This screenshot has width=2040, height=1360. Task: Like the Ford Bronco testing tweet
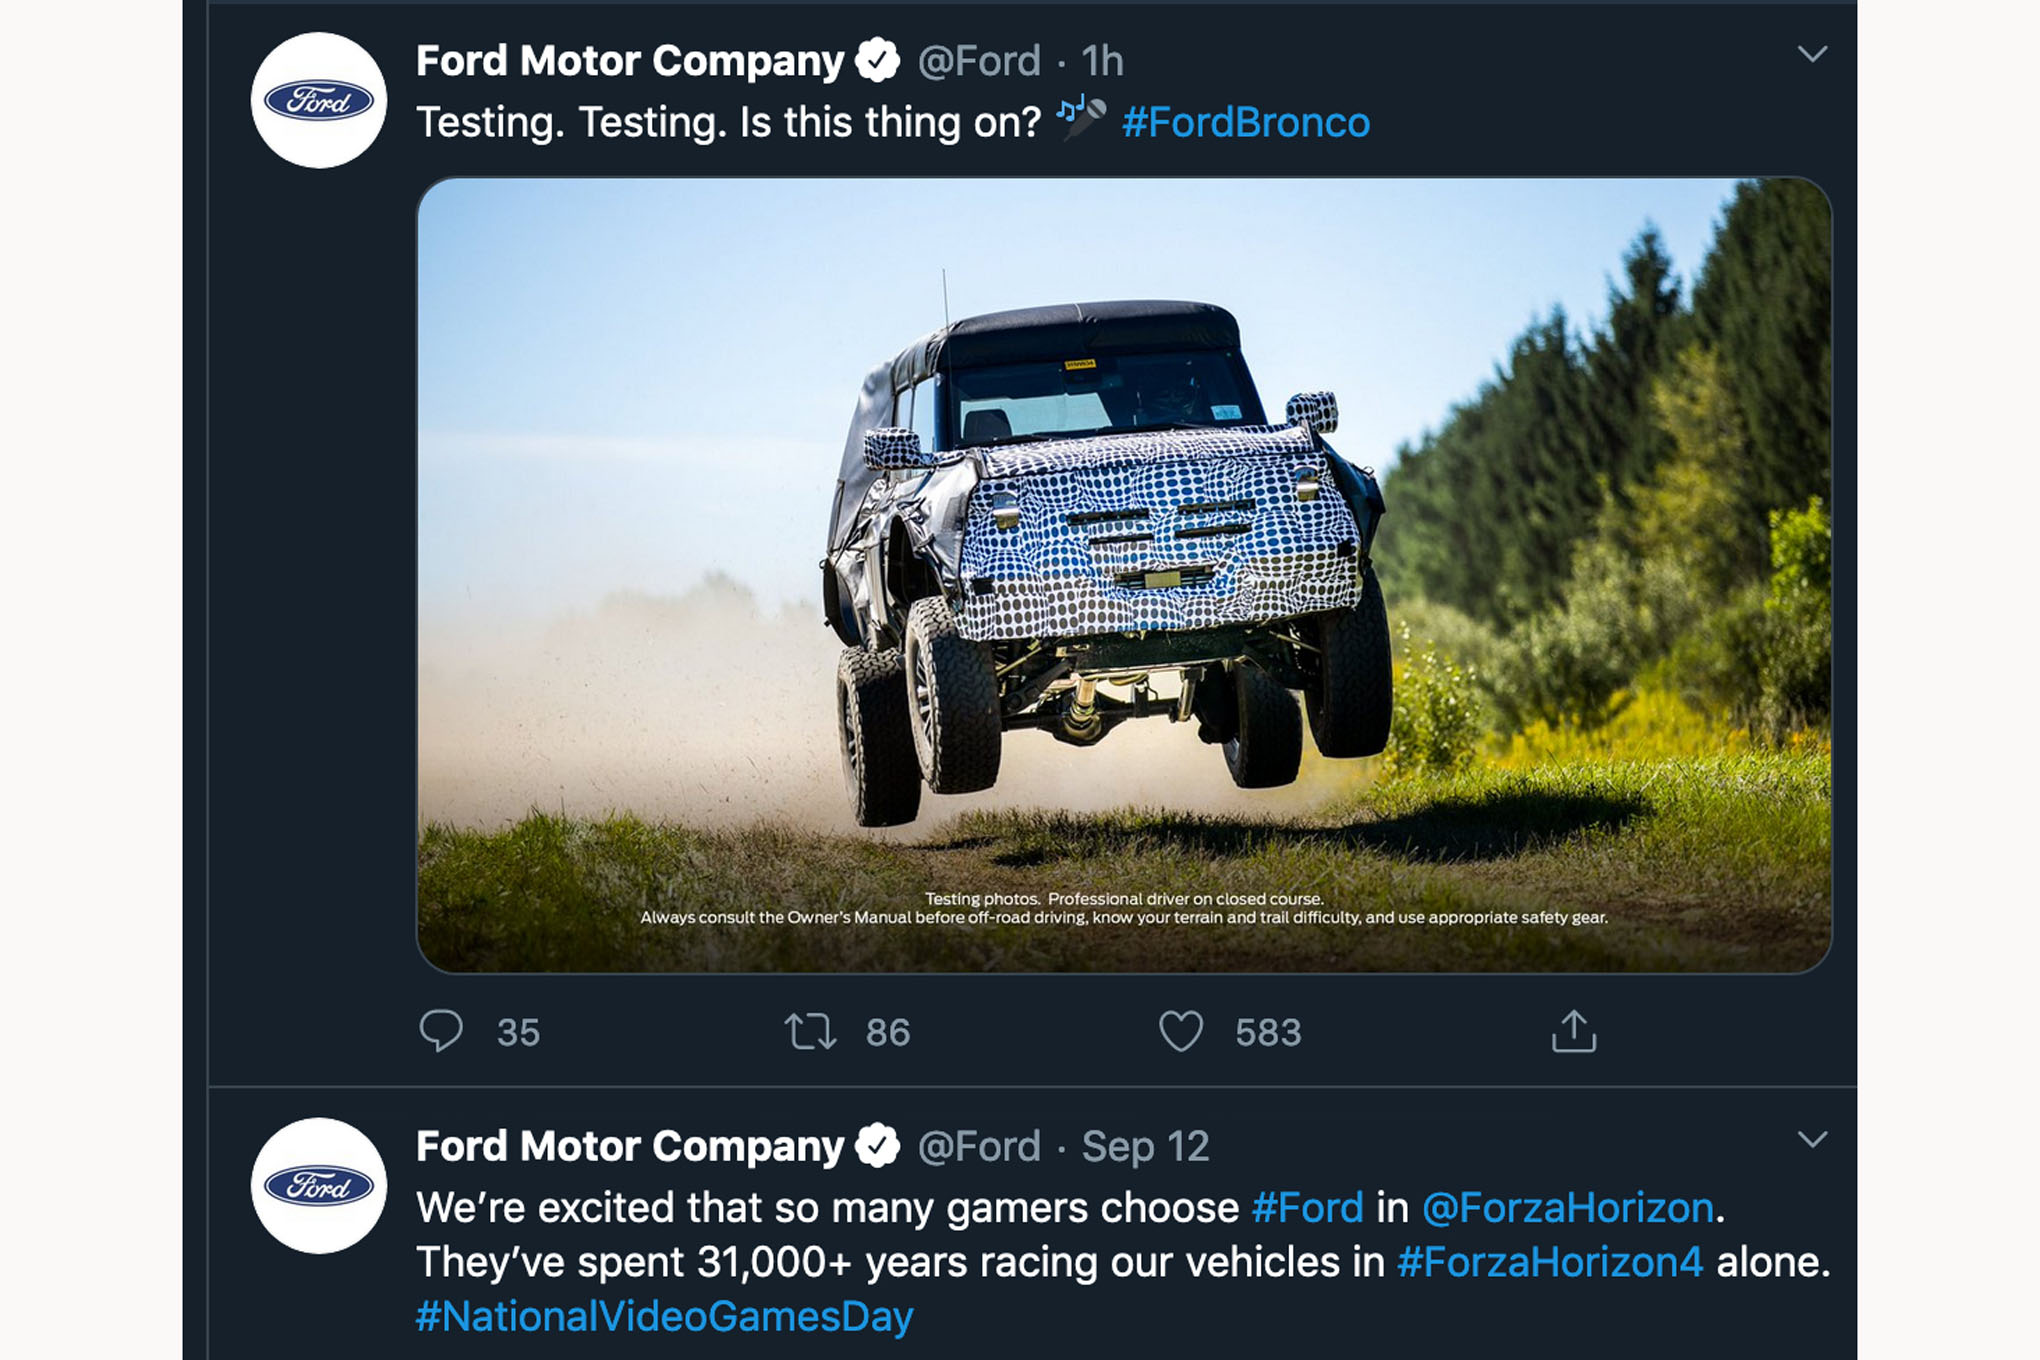click(1180, 1031)
